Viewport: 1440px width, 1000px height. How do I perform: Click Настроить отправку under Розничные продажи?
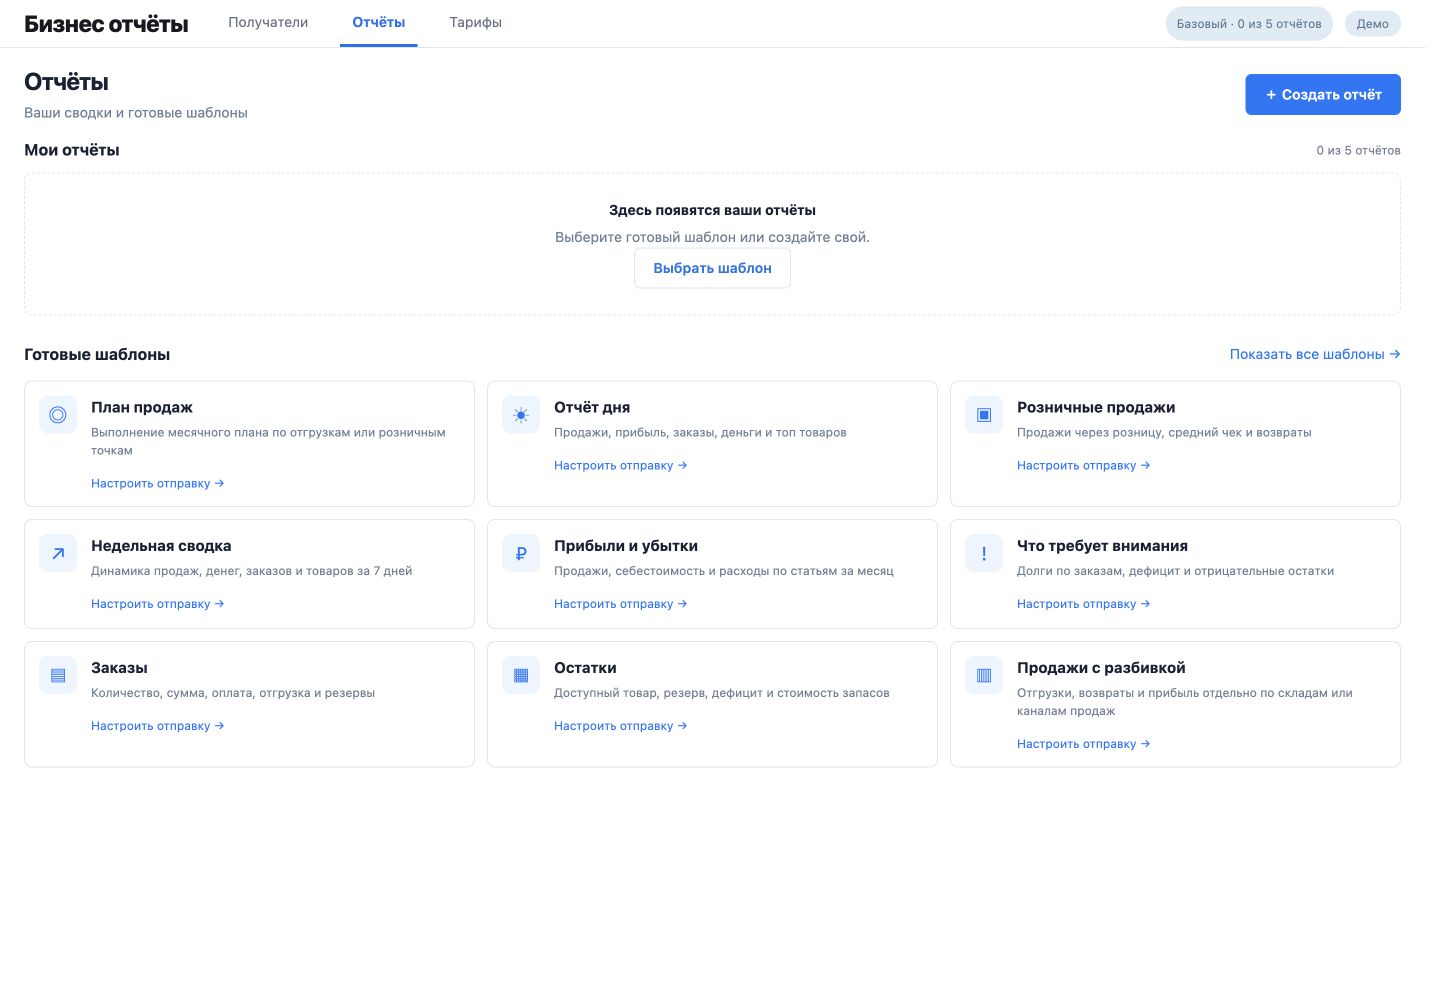1083,466
